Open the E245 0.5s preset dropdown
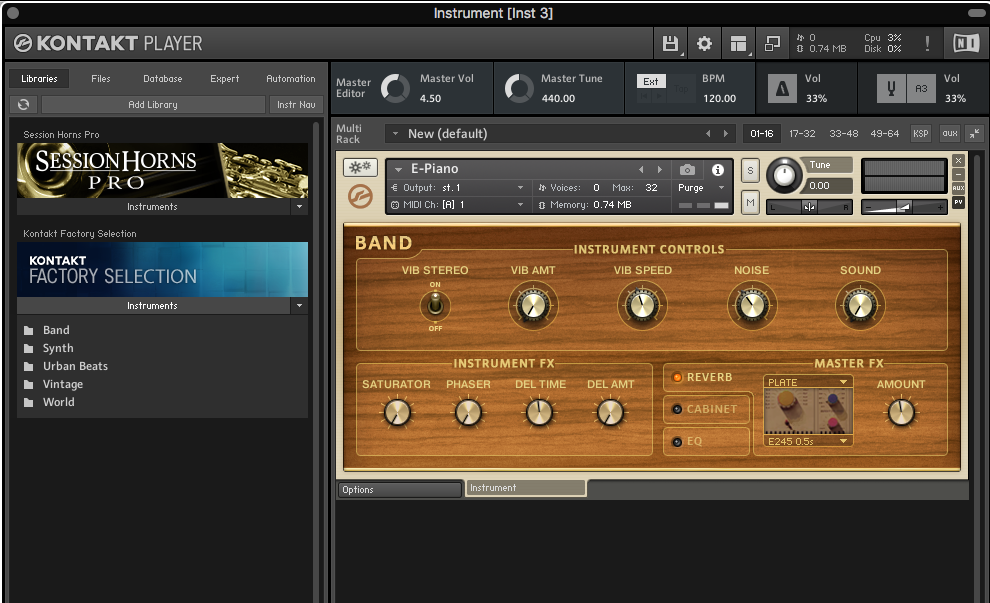The width and height of the screenshot is (990, 603). coord(843,441)
